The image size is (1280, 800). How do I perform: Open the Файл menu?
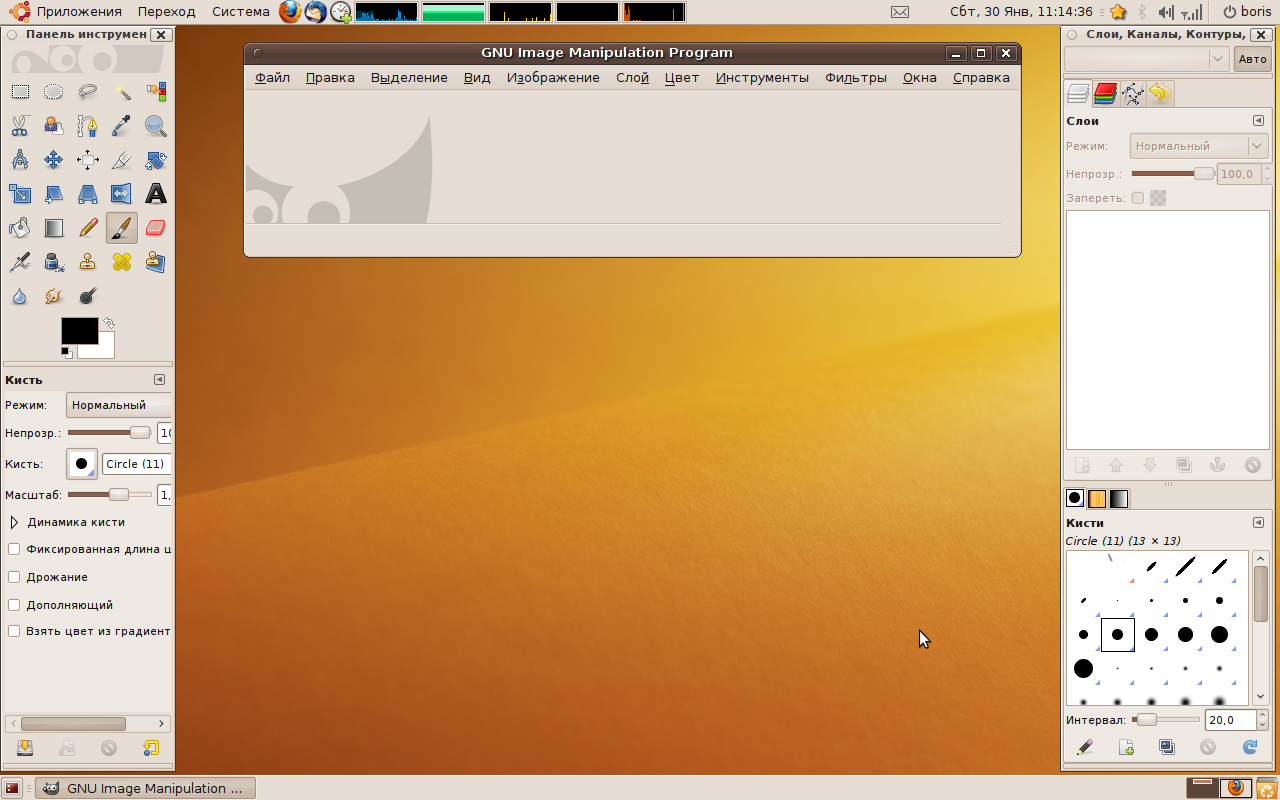[272, 78]
